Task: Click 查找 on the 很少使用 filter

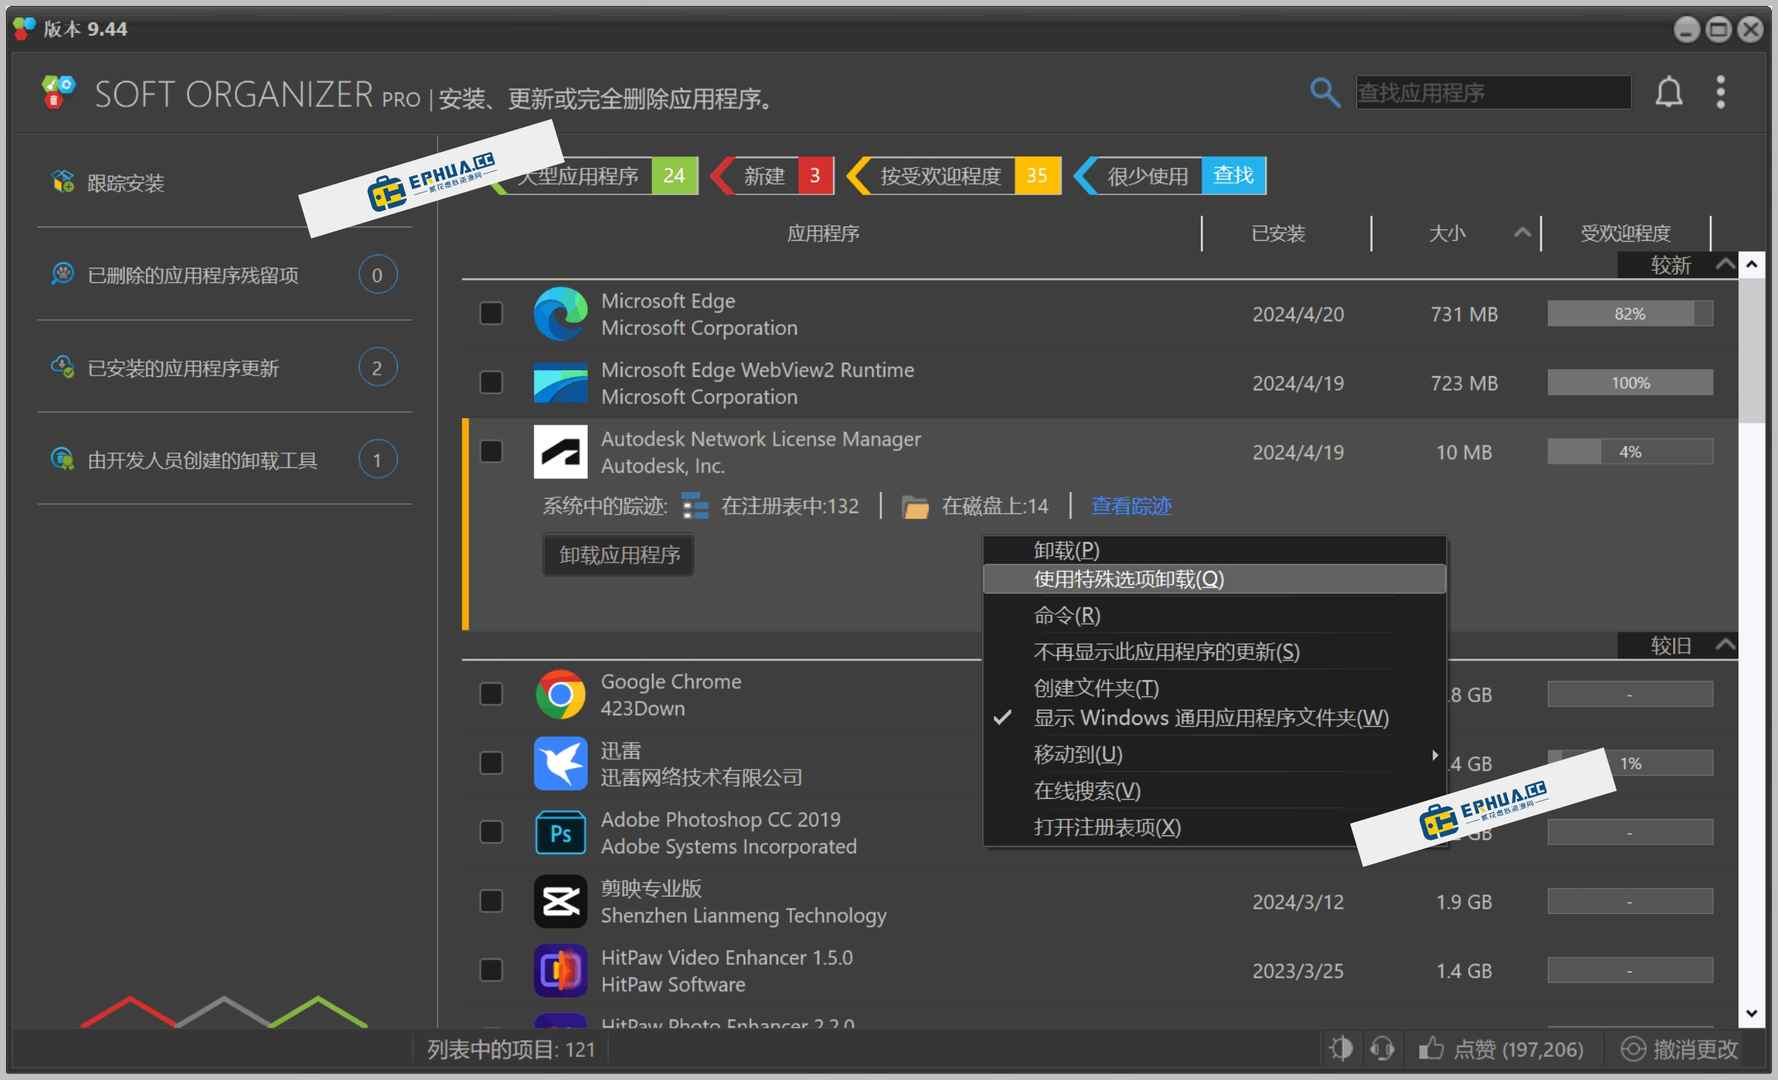Action: pos(1233,176)
